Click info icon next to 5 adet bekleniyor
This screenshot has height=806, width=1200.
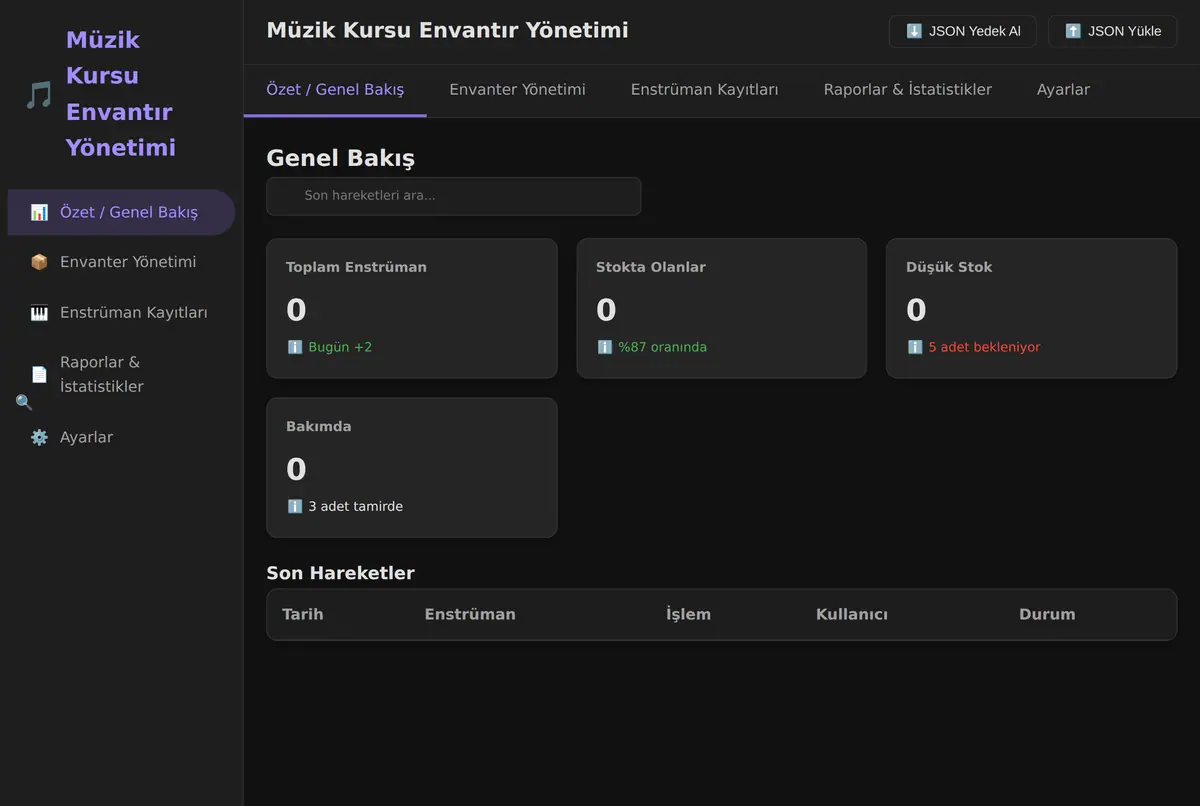915,347
